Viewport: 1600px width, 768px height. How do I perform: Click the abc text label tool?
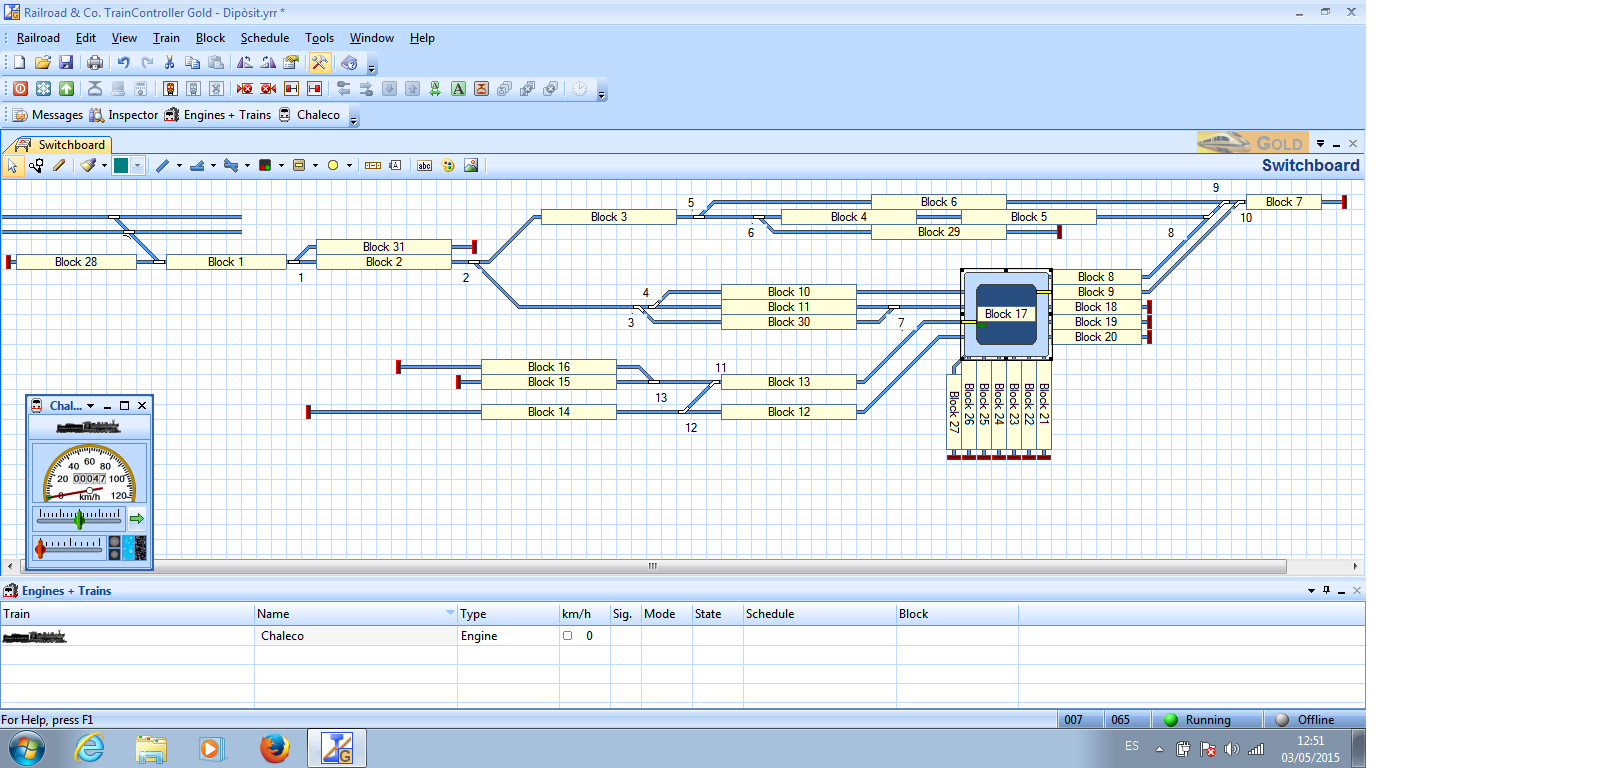[x=424, y=166]
